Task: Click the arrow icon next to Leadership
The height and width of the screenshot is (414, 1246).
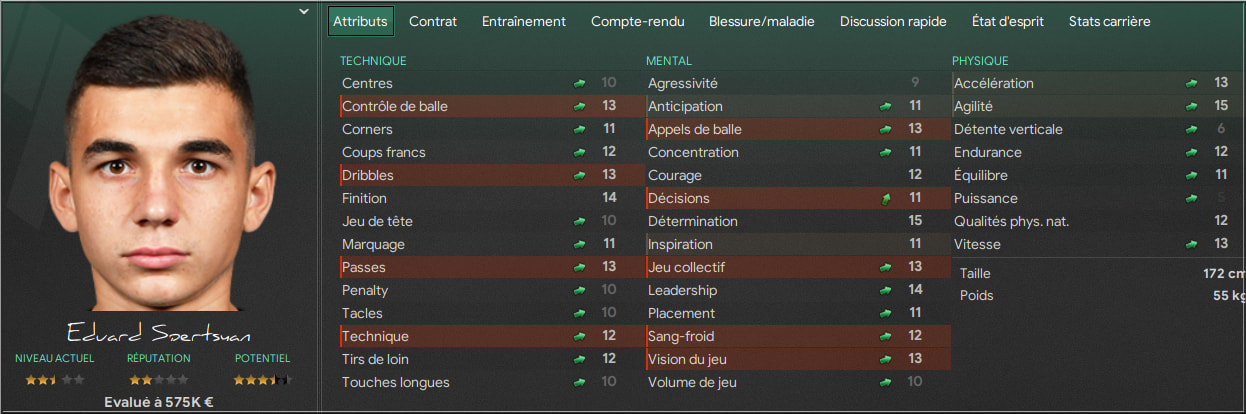Action: 885,291
